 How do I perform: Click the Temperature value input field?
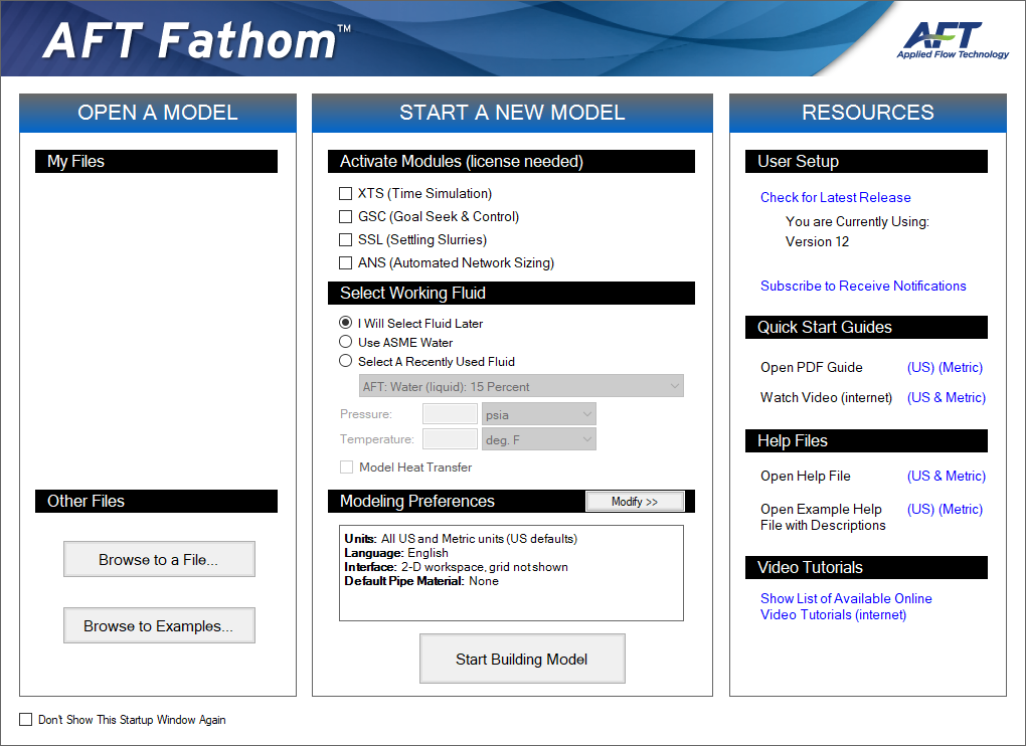(x=450, y=439)
